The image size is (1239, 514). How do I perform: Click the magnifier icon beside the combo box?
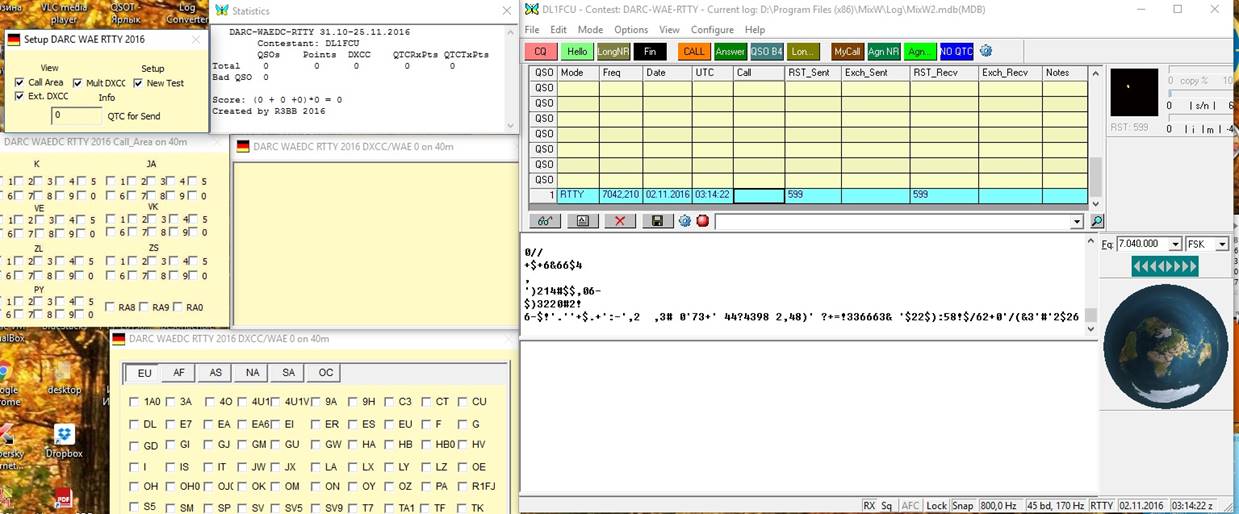1097,221
